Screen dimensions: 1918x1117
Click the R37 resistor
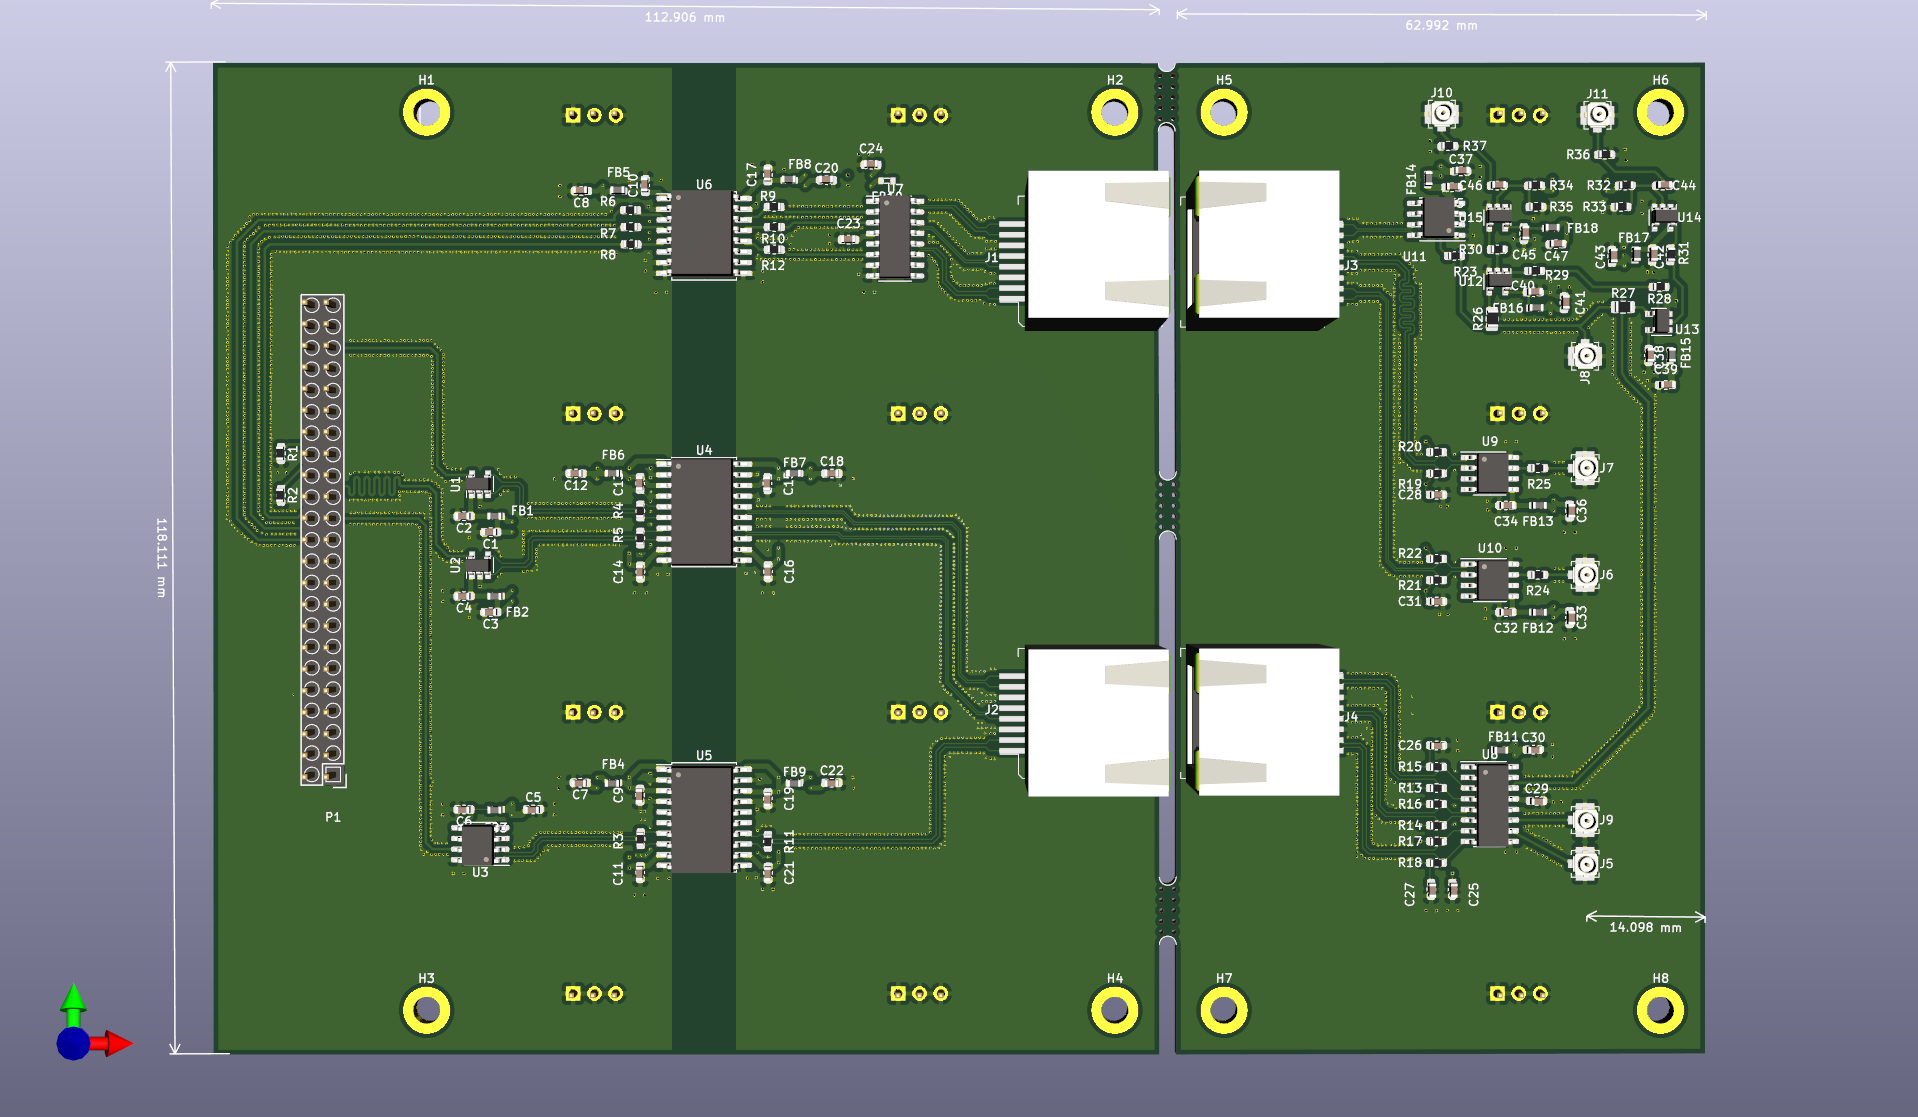(1448, 146)
